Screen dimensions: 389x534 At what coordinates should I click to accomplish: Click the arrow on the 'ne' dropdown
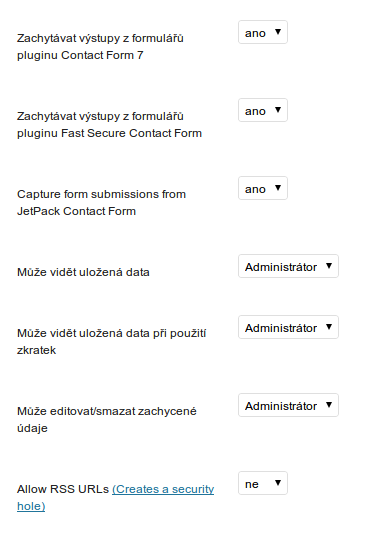click(278, 483)
